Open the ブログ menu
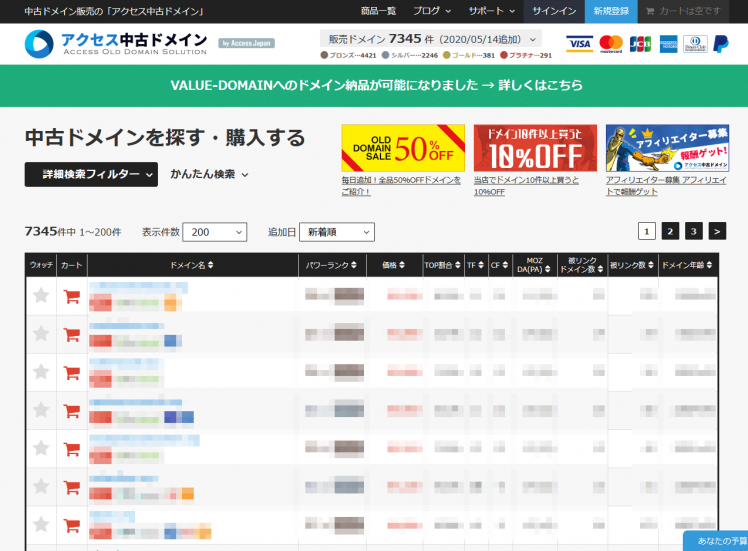This screenshot has height=551, width=748. [431, 11]
